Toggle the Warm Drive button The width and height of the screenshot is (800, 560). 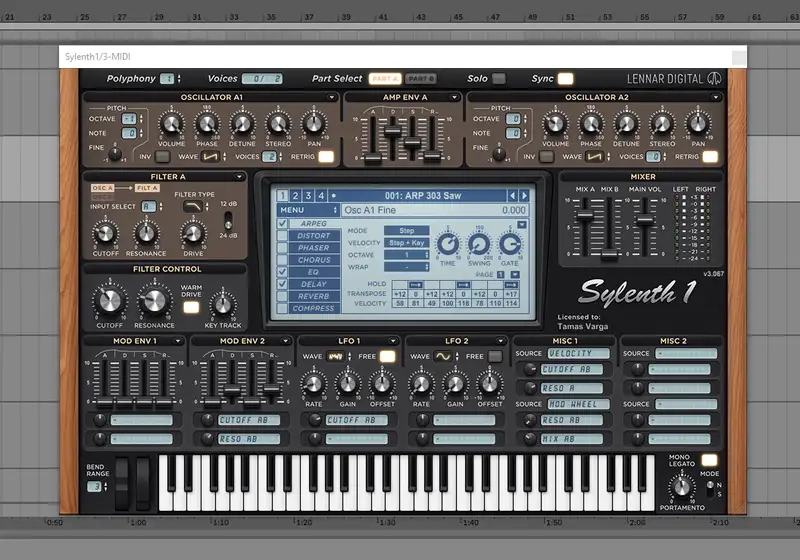click(x=191, y=306)
